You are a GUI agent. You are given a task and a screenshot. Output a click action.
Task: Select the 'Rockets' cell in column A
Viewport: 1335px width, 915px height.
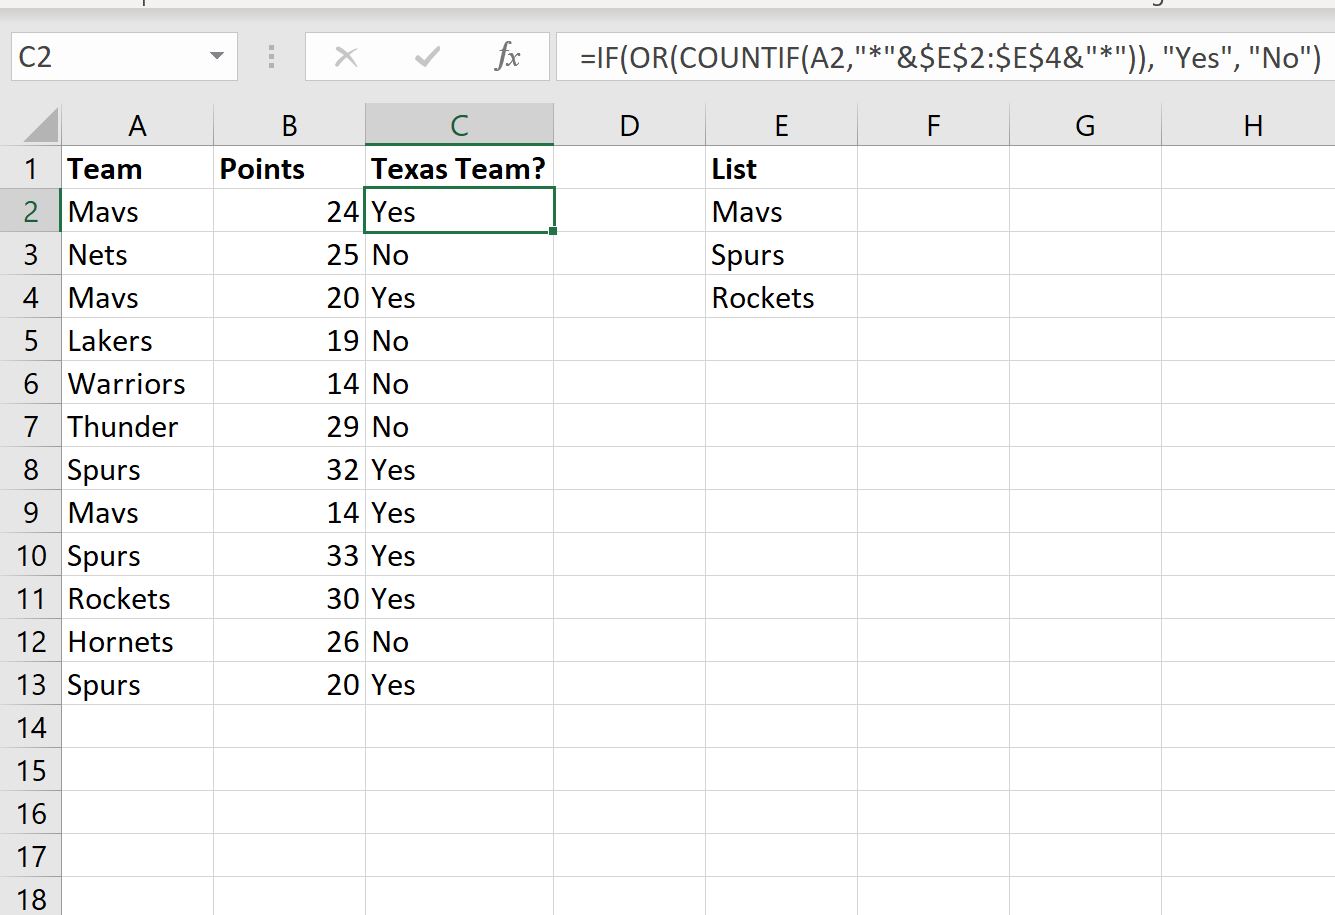(137, 598)
